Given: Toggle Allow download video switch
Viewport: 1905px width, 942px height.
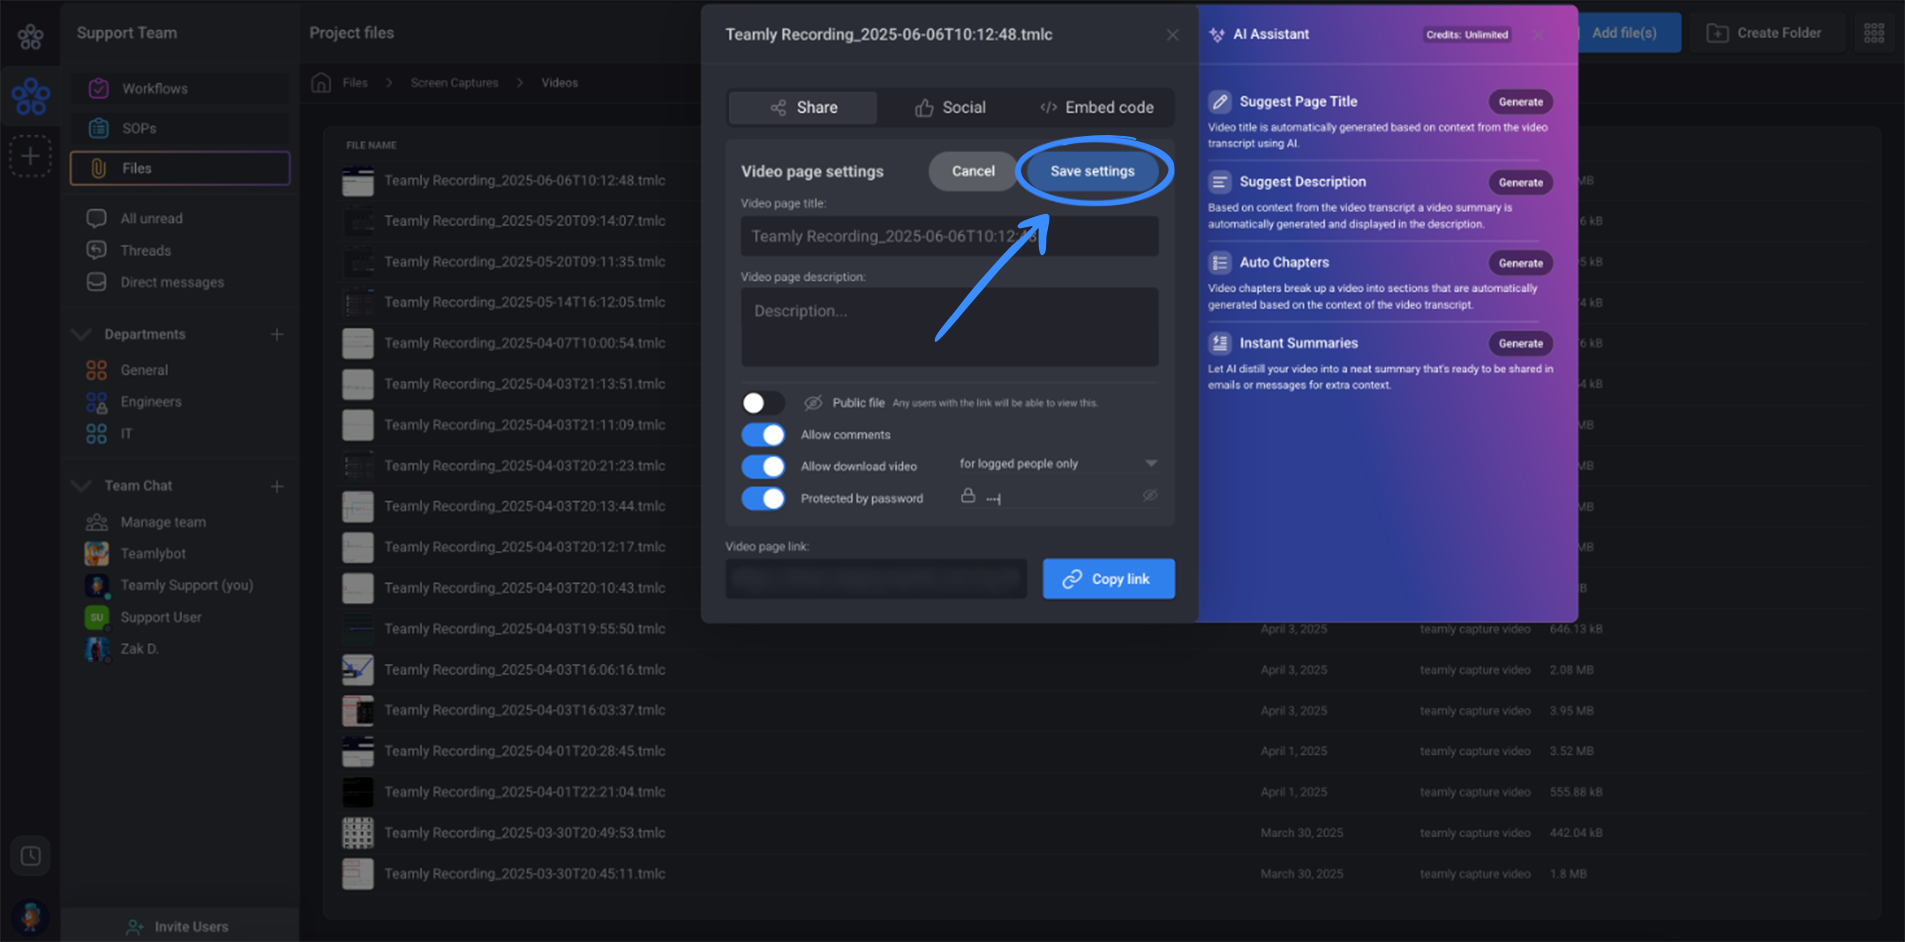Looking at the screenshot, I should pos(763,466).
